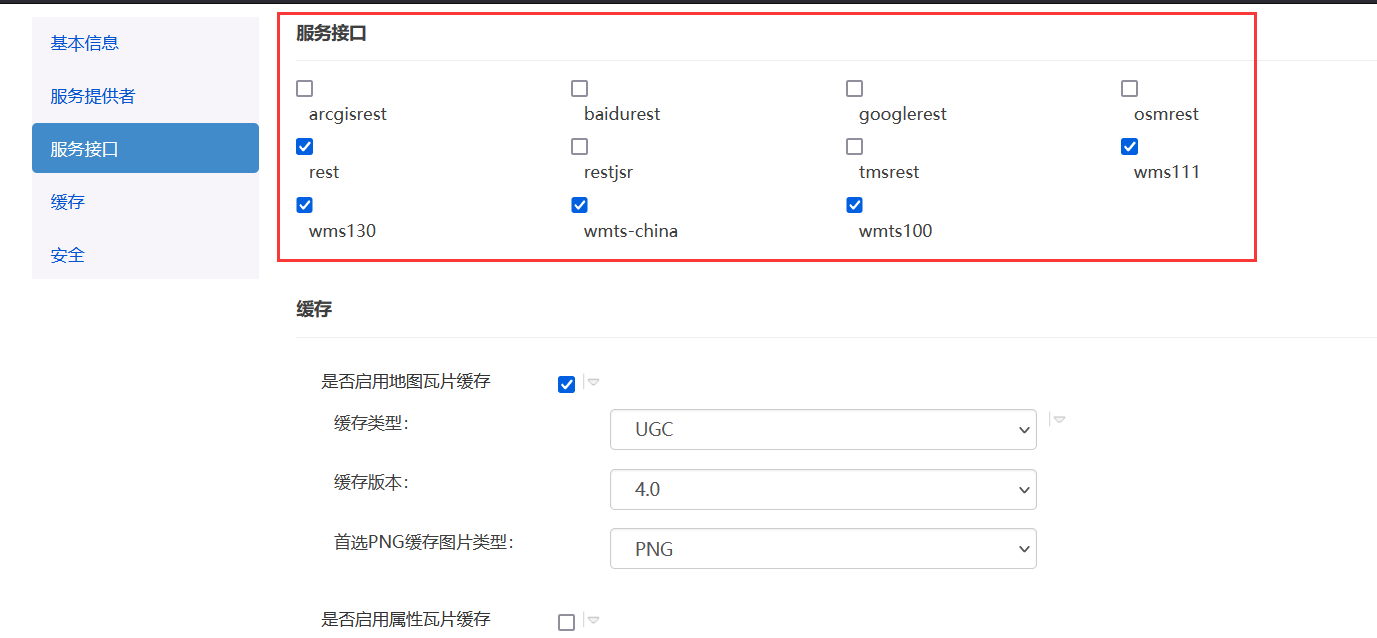Click the 首选PNG缓存图片类型: label
1377x638 pixels.
pyautogui.click(x=424, y=542)
